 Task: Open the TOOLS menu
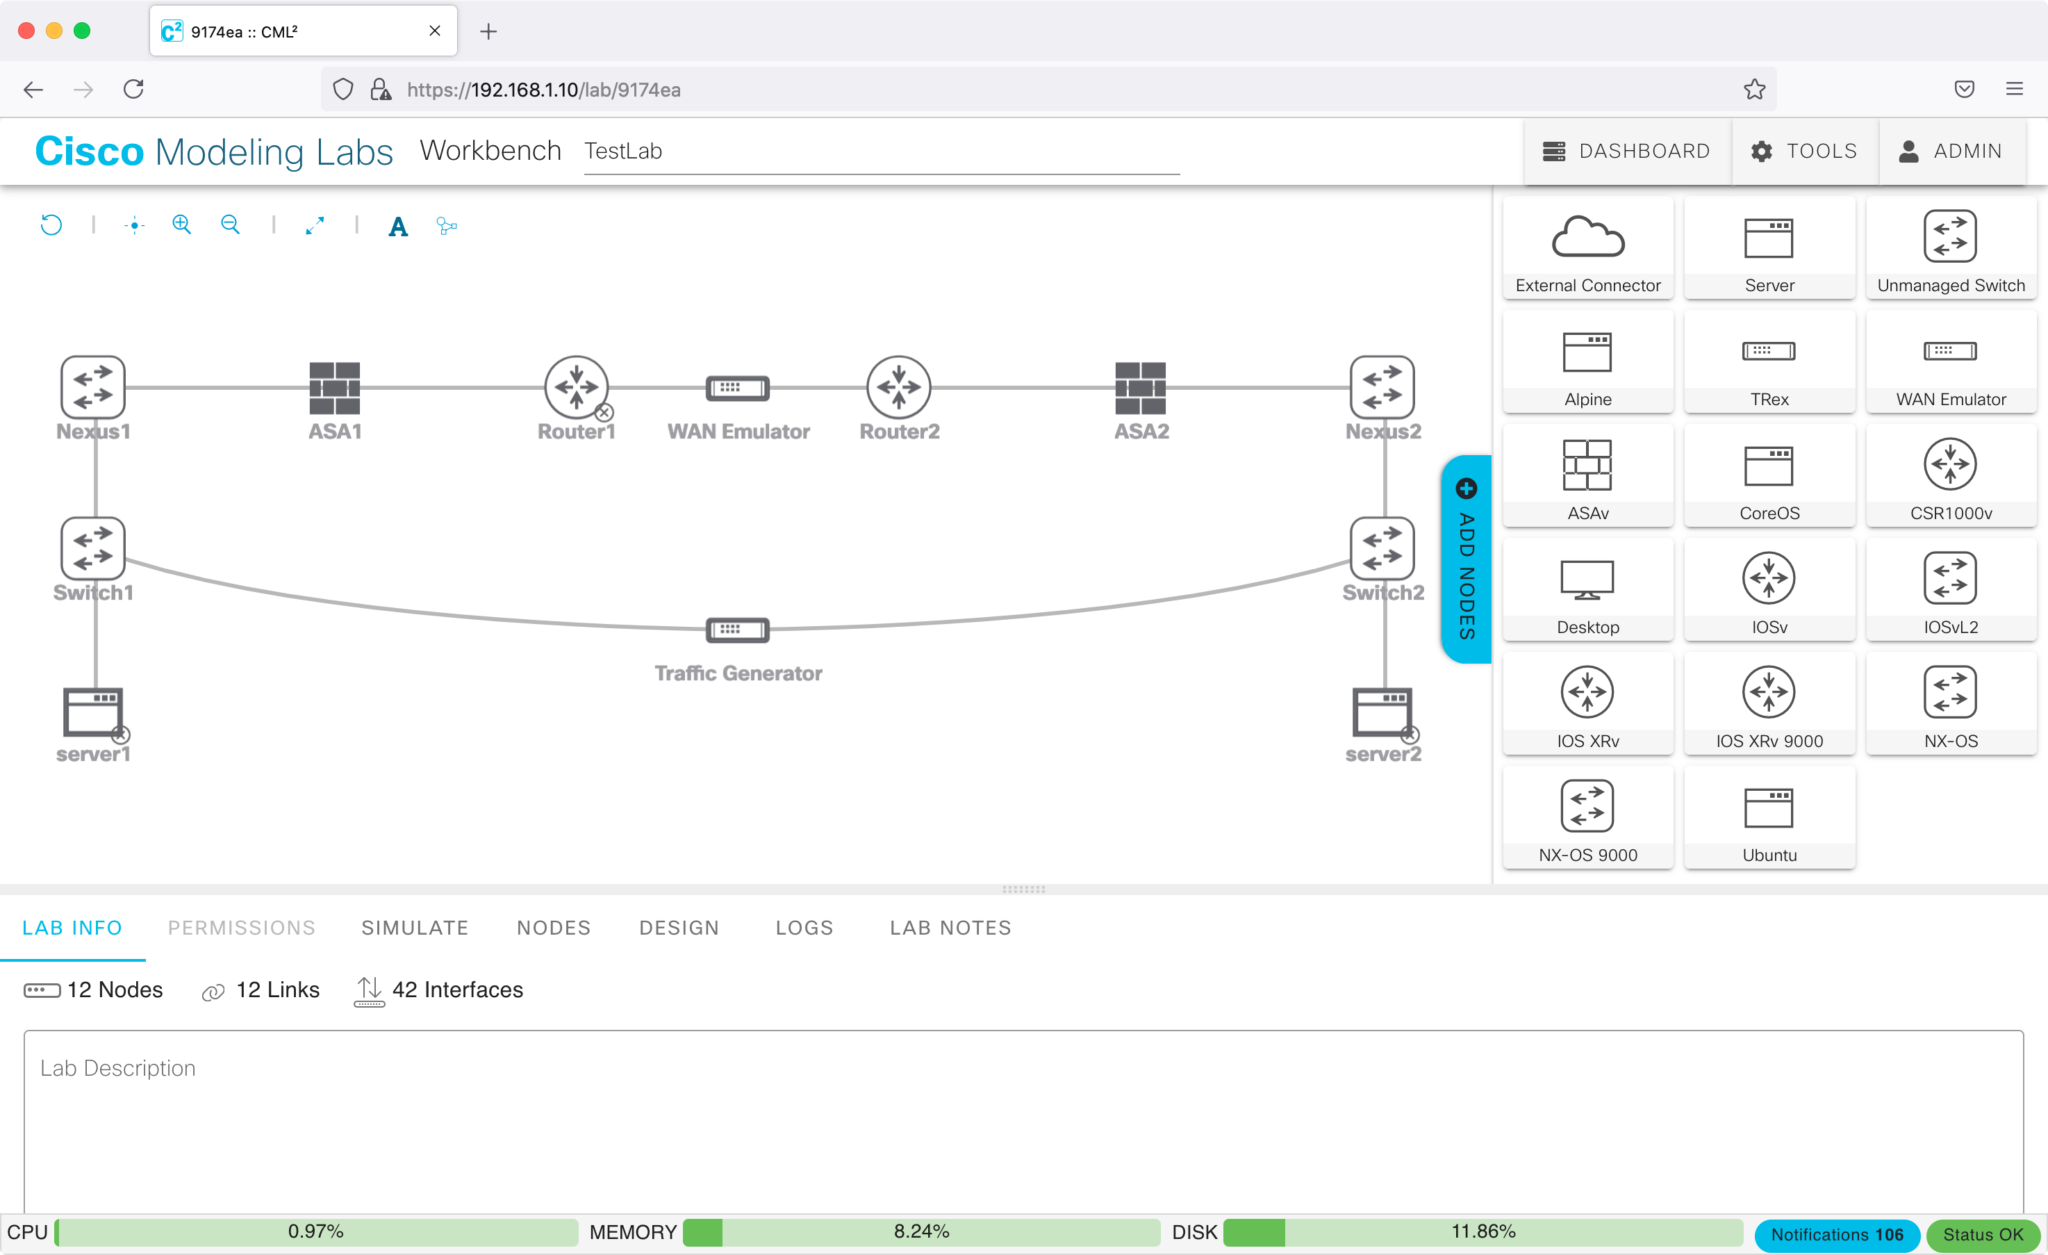point(1804,151)
